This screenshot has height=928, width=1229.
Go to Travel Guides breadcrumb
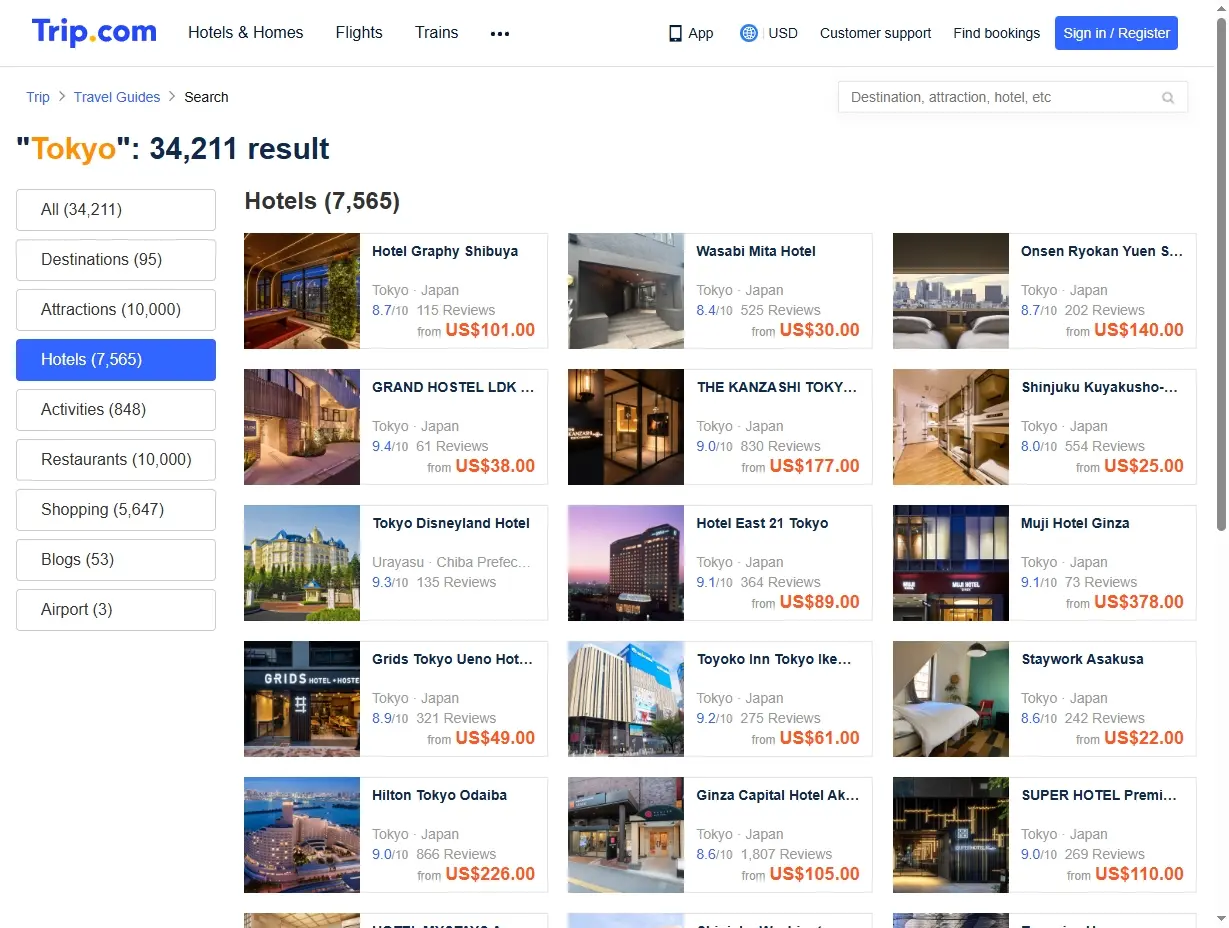coord(117,97)
